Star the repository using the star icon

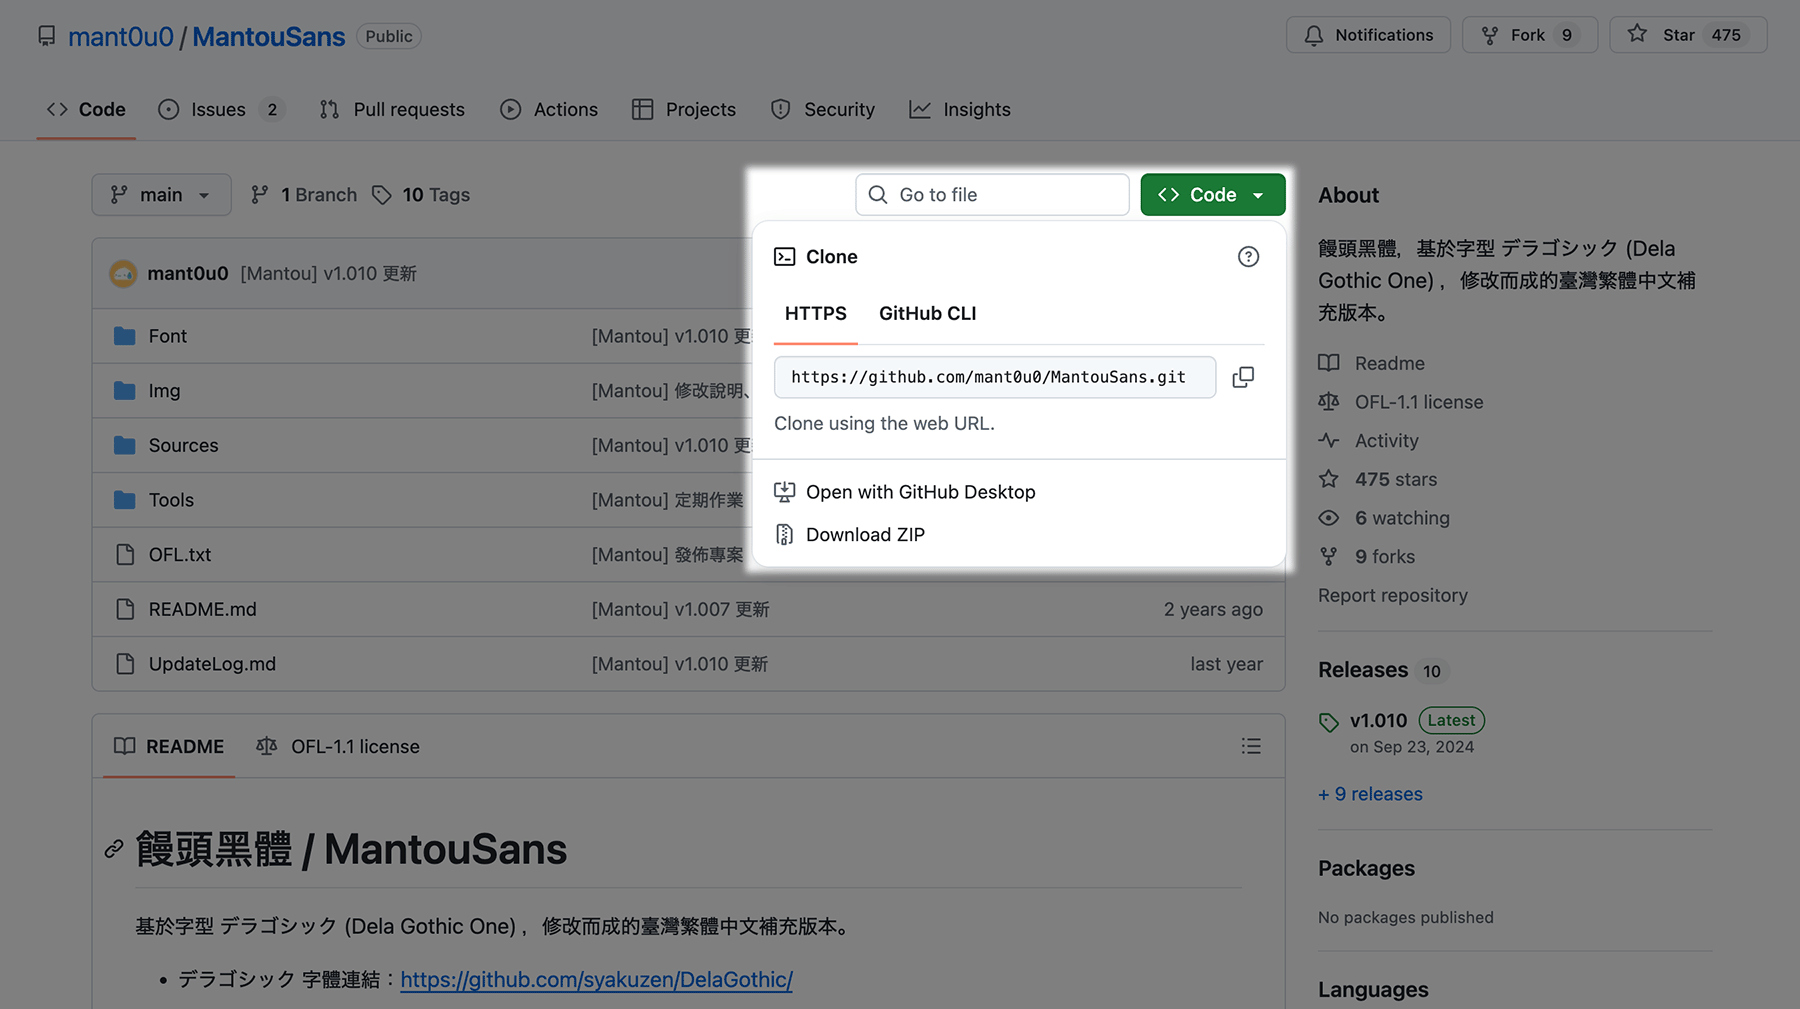click(x=1637, y=34)
